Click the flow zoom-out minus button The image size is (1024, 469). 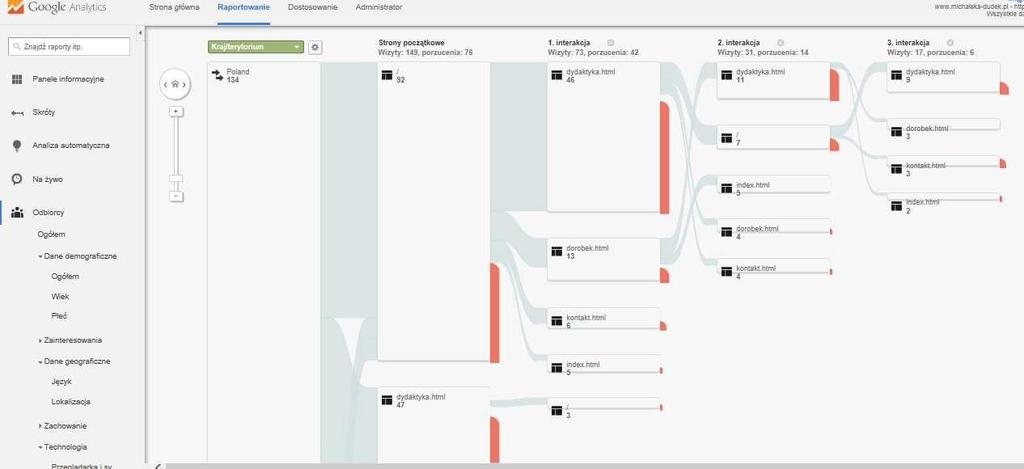(176, 196)
